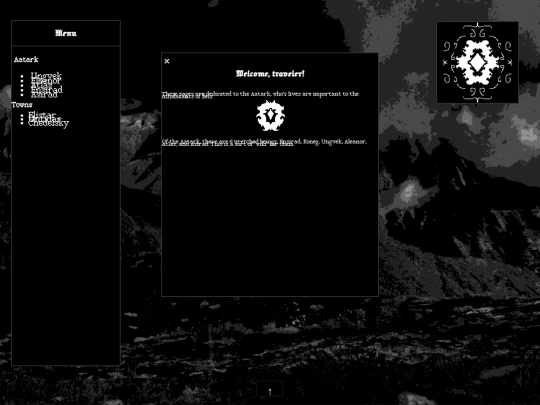Select the Aatark heading in the menu
The width and height of the screenshot is (540, 405).
26,60
